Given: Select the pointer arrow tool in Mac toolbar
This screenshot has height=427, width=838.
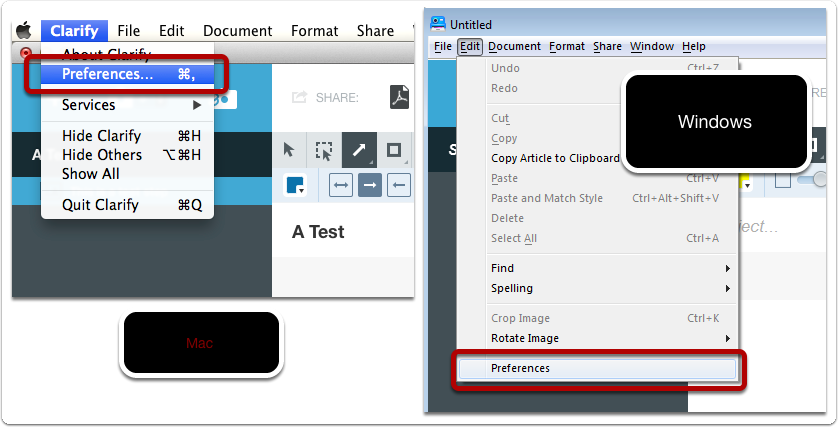Looking at the screenshot, I should coord(289,150).
